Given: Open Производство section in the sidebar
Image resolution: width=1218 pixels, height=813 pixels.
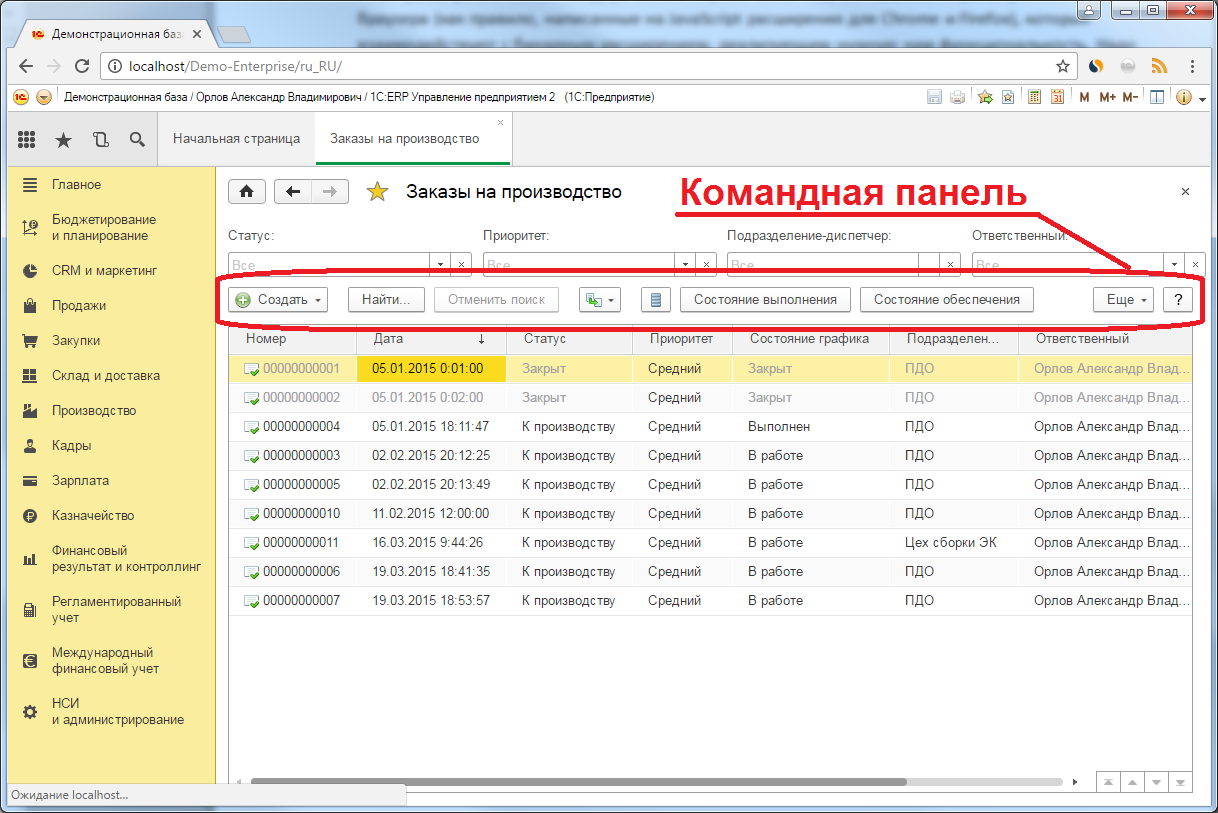Looking at the screenshot, I should pyautogui.click(x=93, y=411).
